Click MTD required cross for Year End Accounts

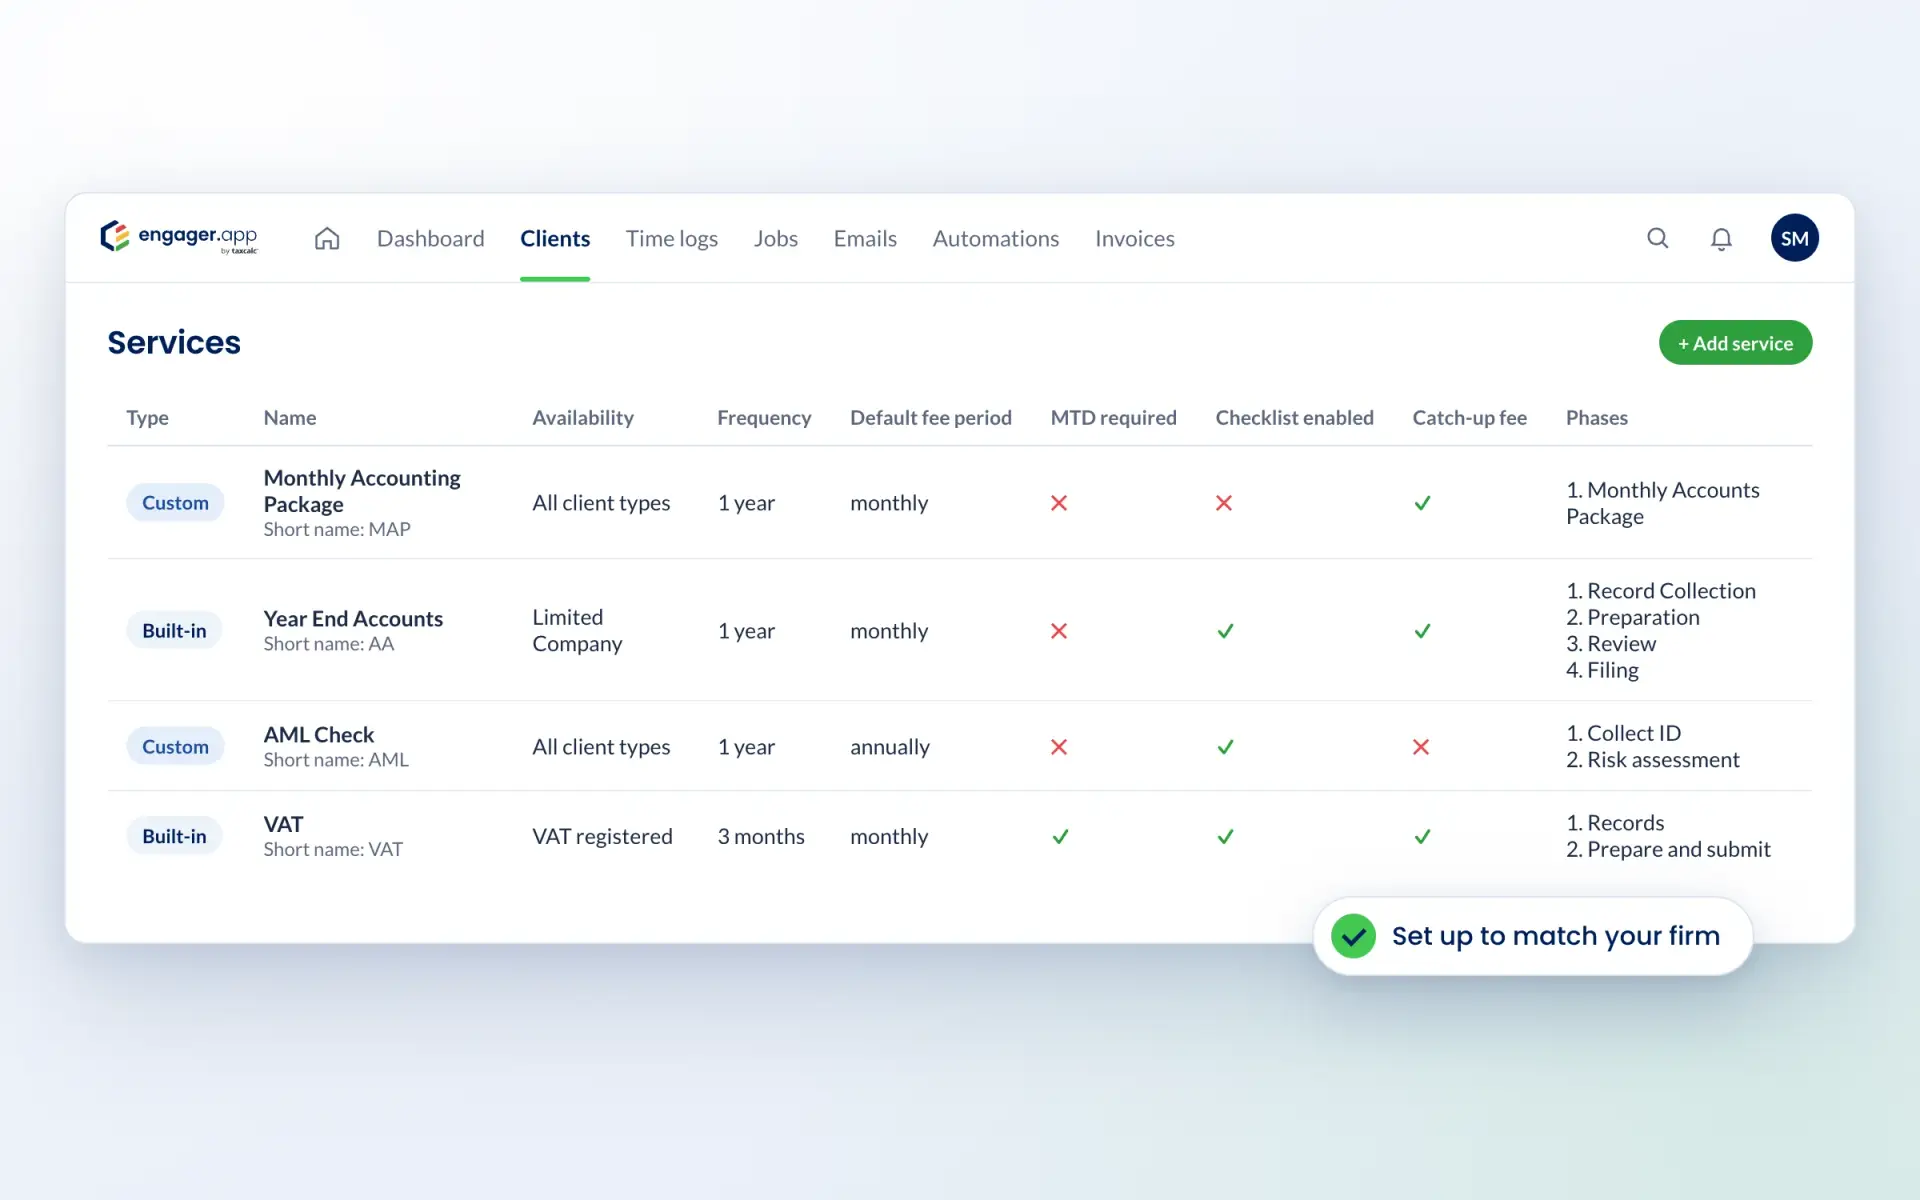point(1059,631)
